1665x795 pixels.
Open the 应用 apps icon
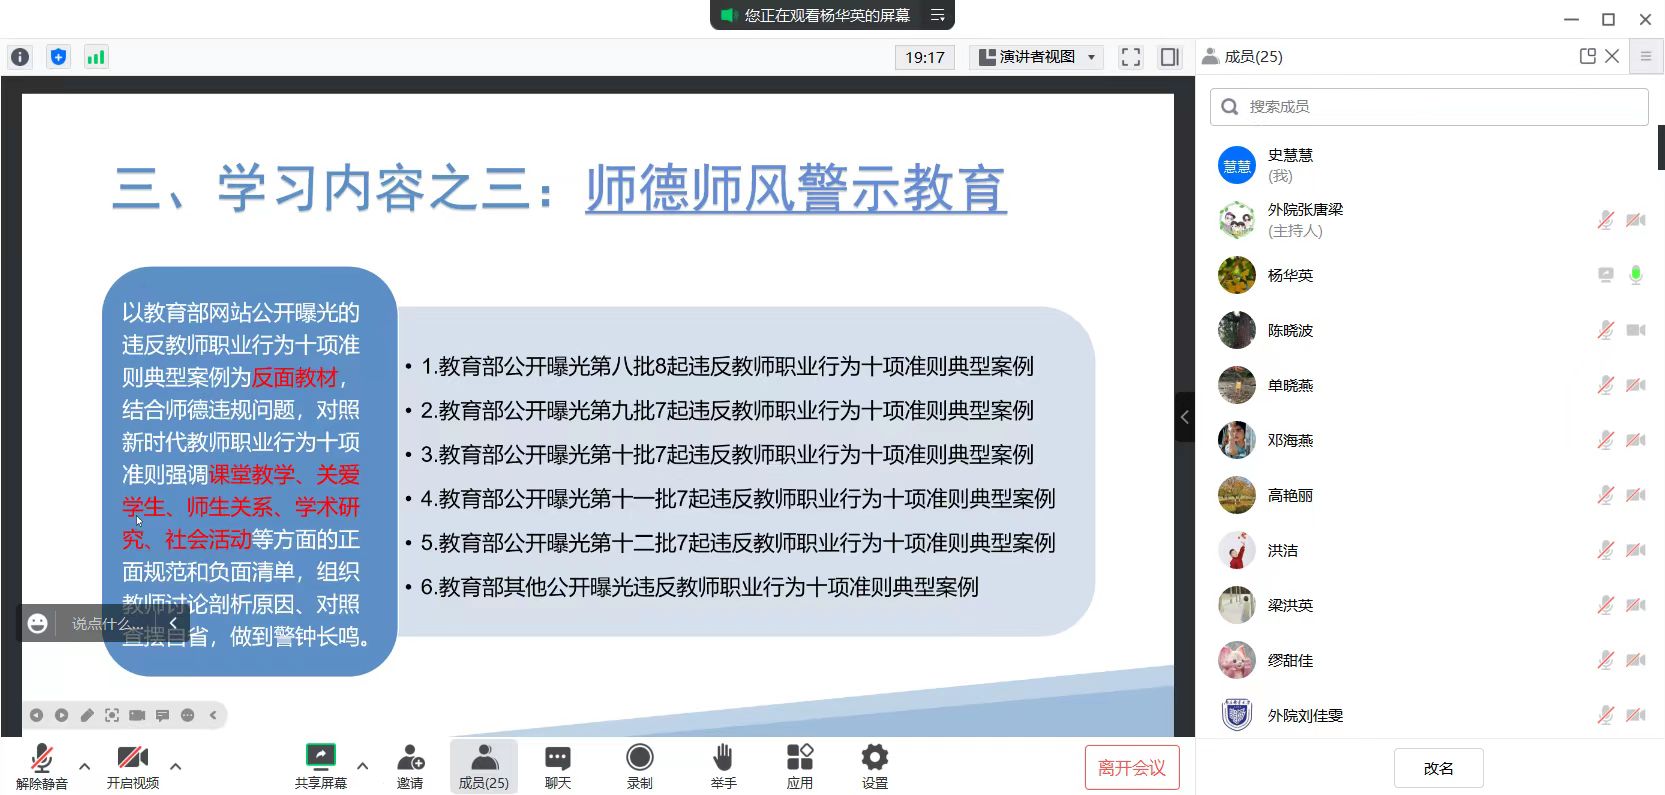799,766
